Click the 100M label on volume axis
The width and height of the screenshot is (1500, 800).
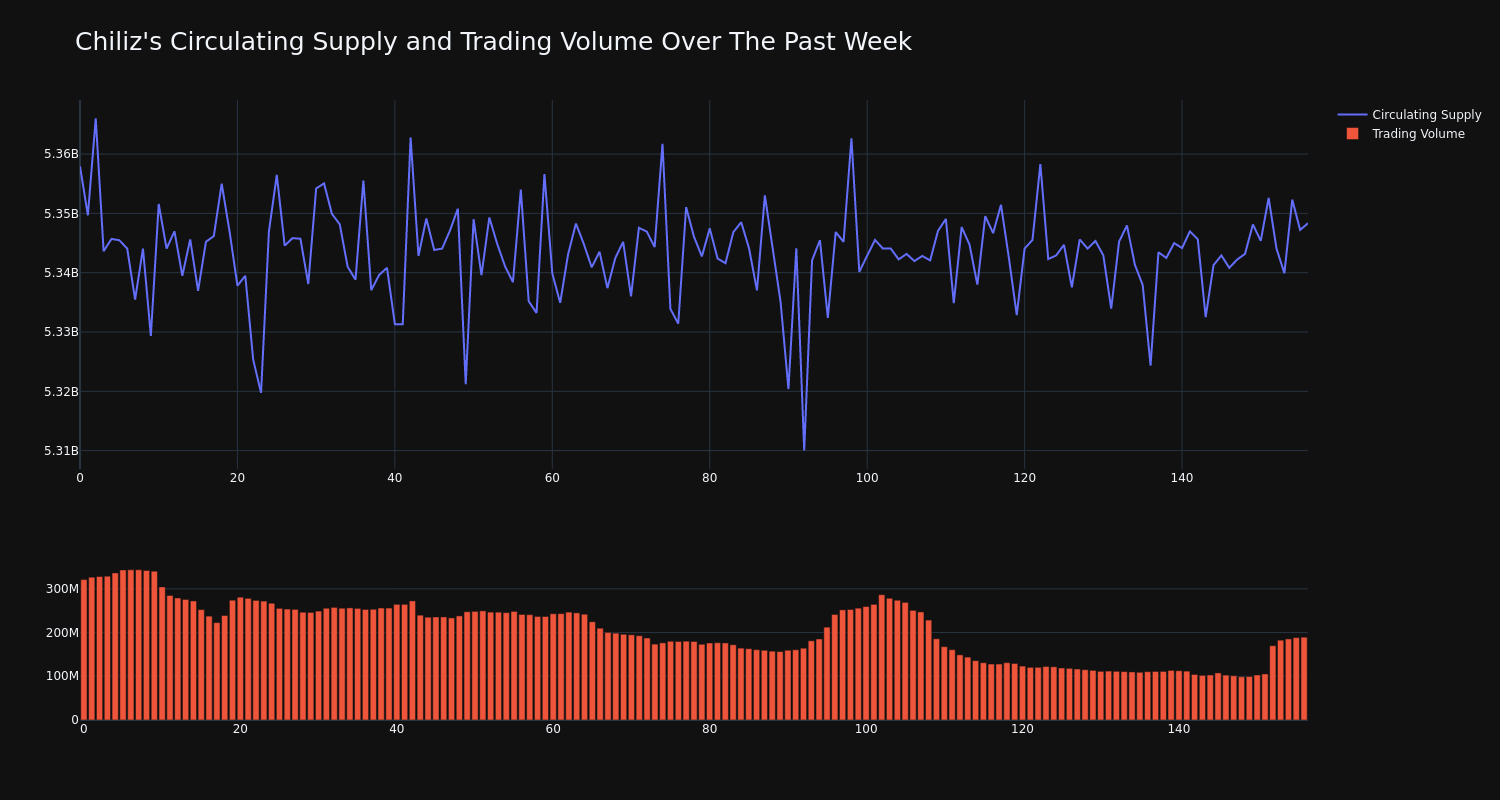62,676
